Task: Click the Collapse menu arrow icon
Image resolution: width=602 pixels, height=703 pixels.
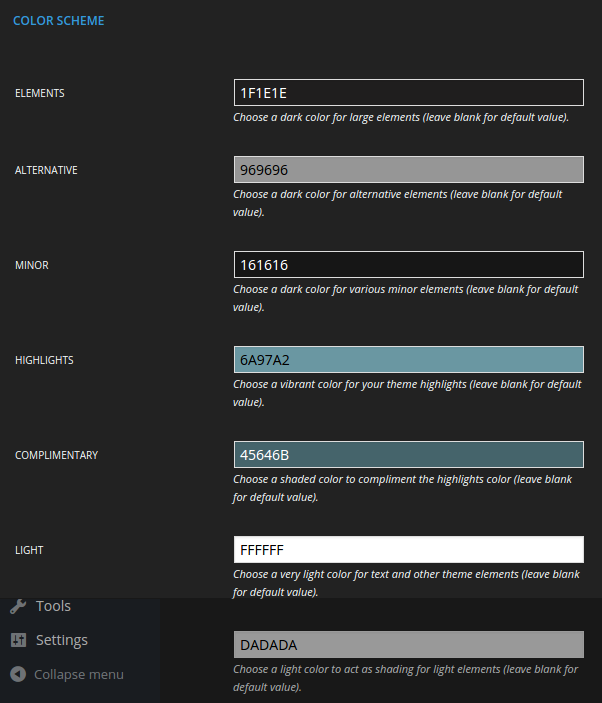Action: pos(18,674)
